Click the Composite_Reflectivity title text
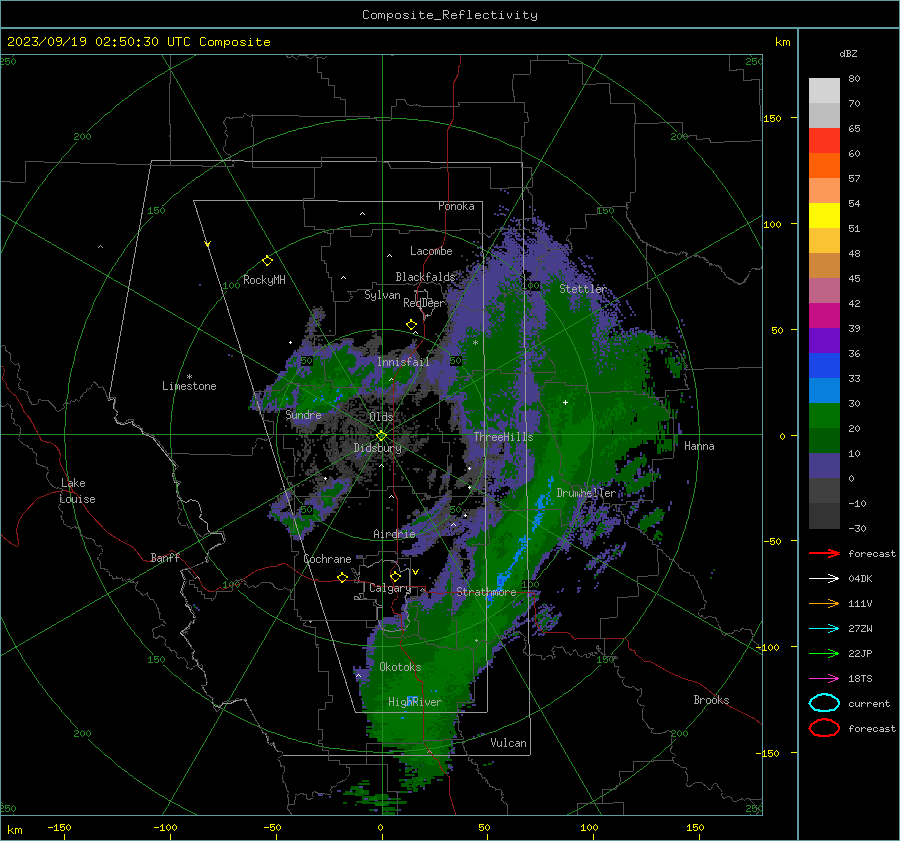Screen dimensions: 900x841 point(449,15)
